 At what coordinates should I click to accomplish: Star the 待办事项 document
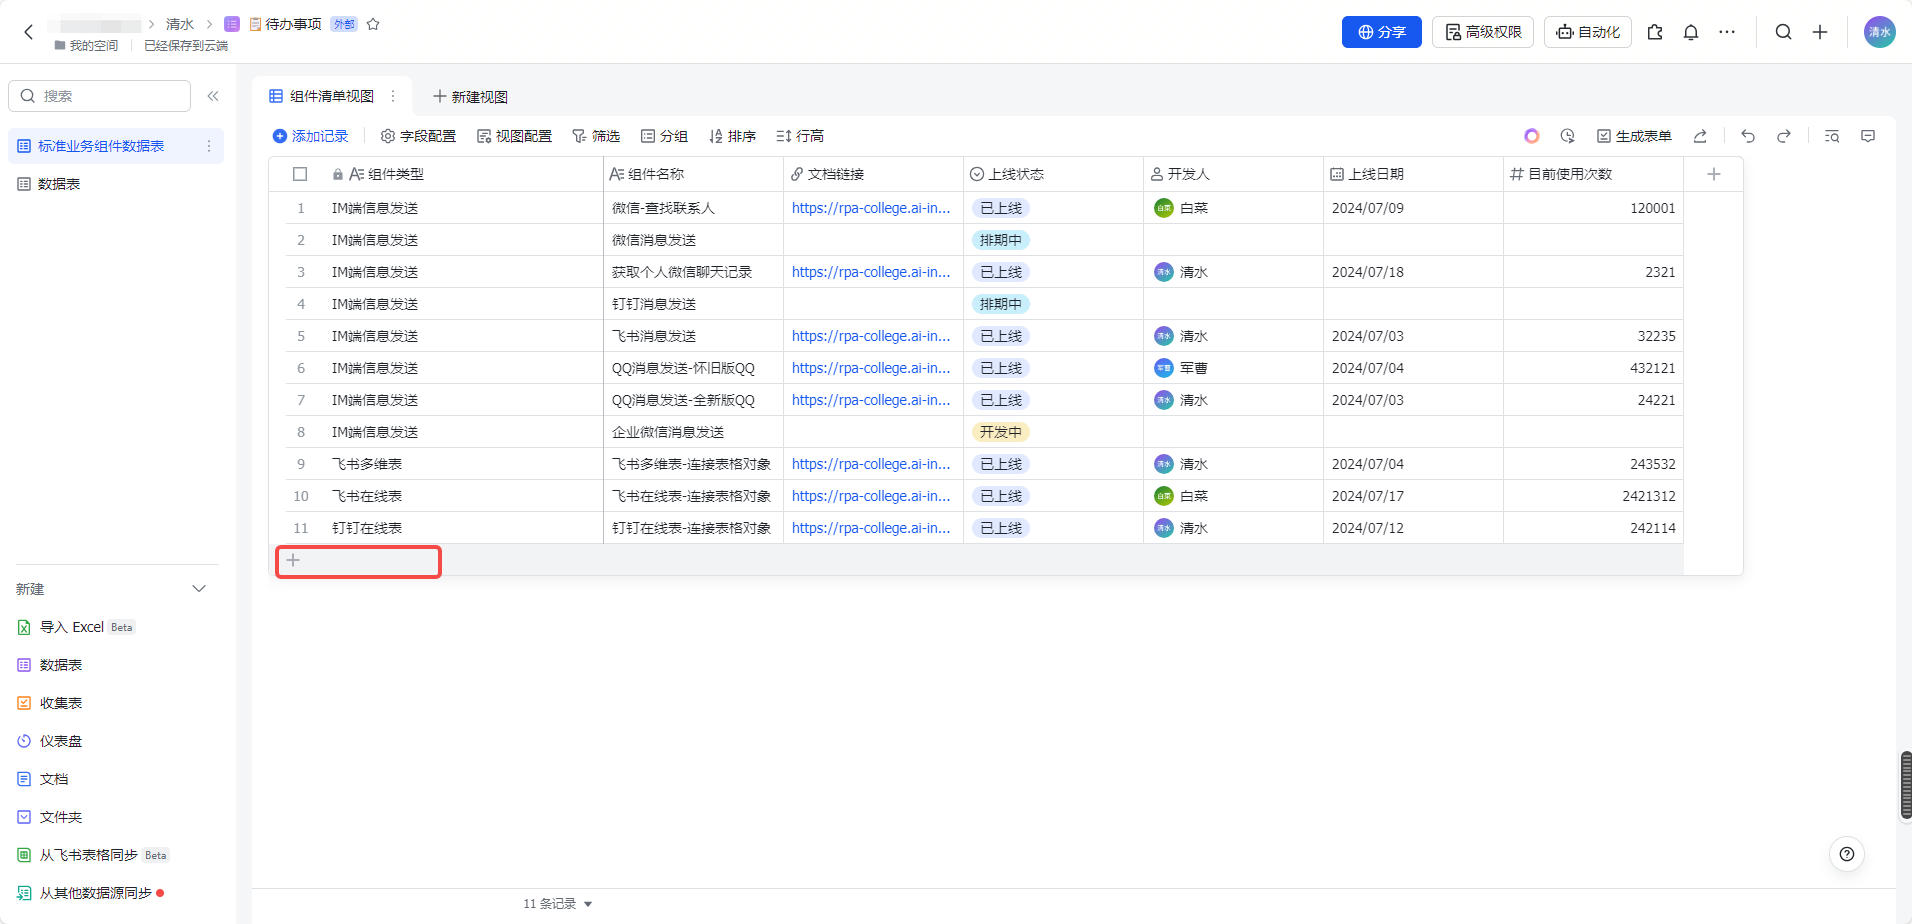point(373,24)
